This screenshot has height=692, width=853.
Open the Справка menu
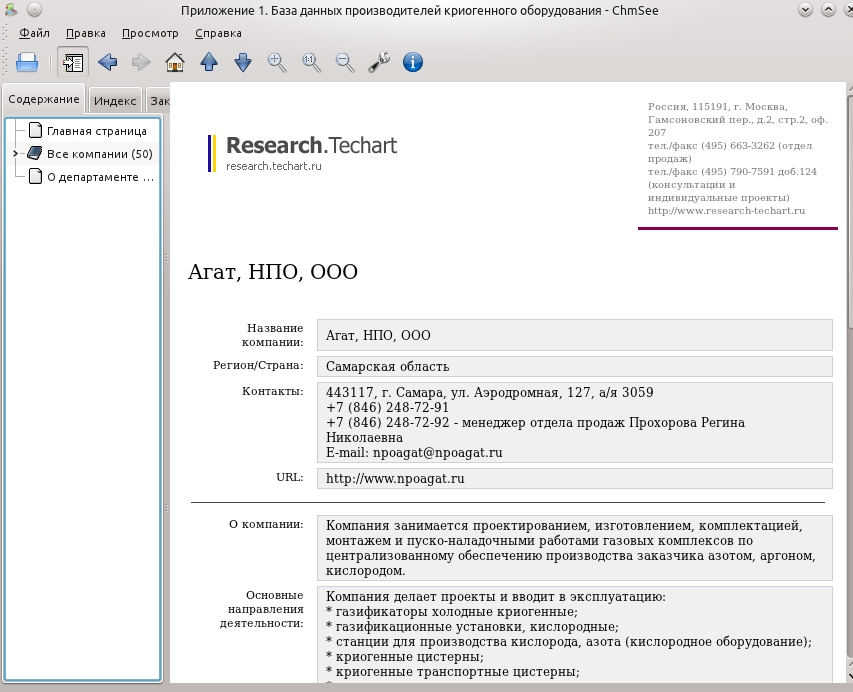pos(218,33)
